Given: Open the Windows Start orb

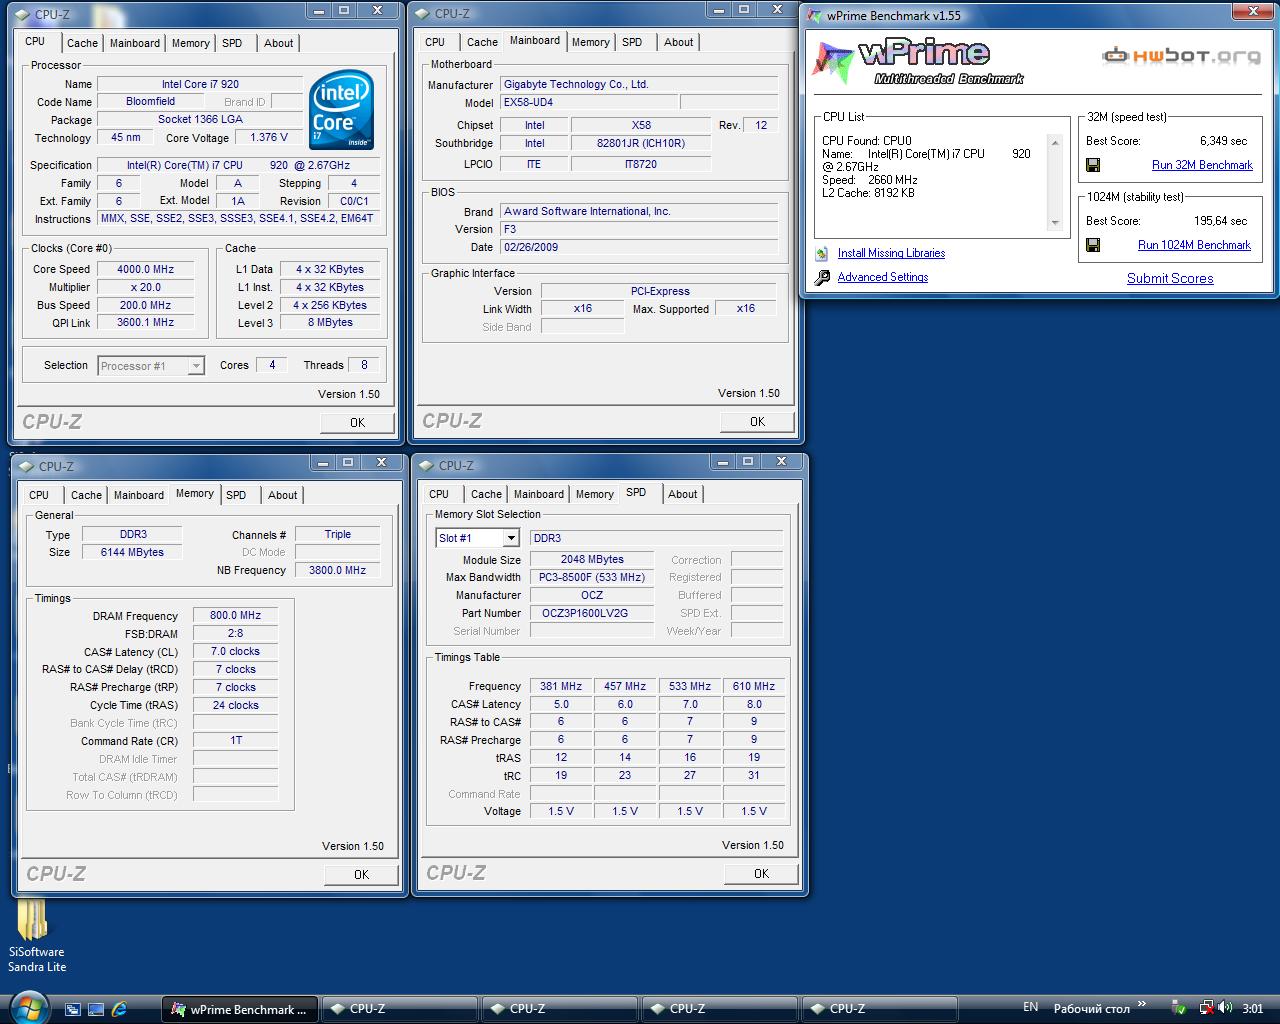Looking at the screenshot, I should (27, 1006).
